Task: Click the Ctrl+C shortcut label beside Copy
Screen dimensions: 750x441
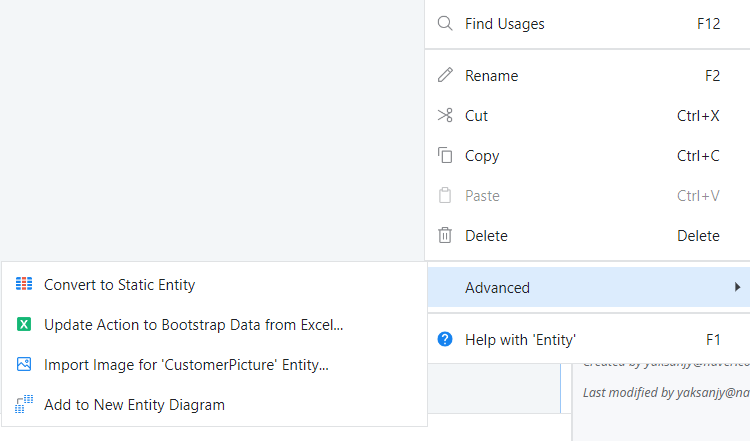Action: [x=698, y=156]
